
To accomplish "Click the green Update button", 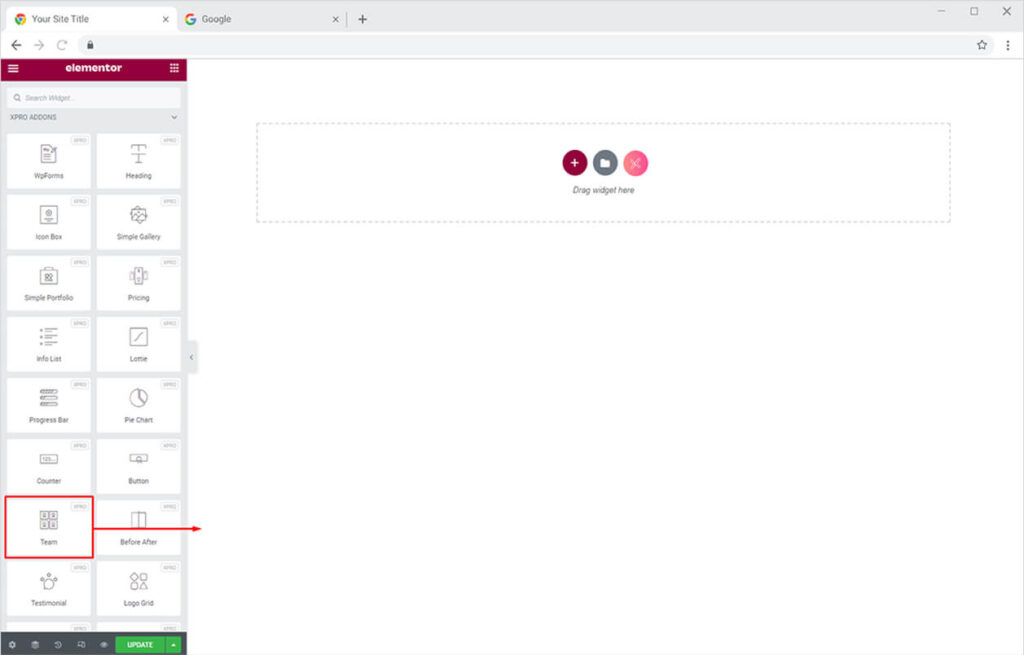I will point(140,645).
